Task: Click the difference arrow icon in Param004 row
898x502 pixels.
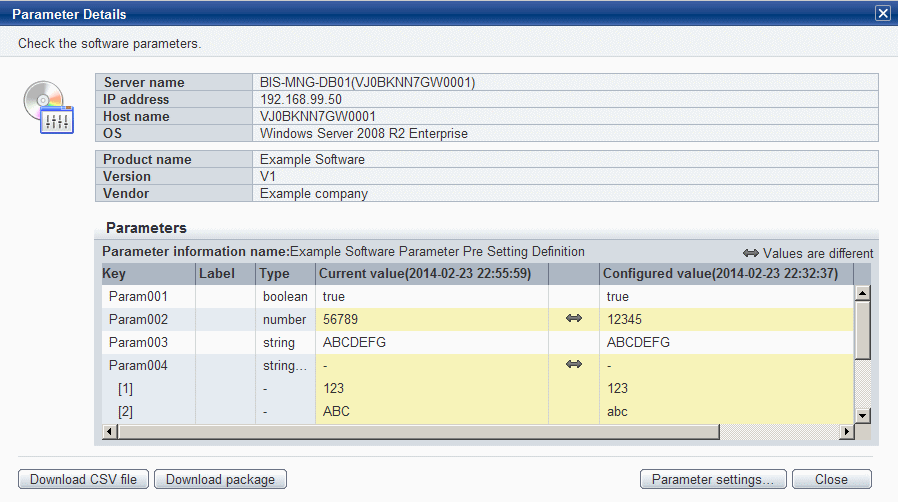Action: coord(574,364)
